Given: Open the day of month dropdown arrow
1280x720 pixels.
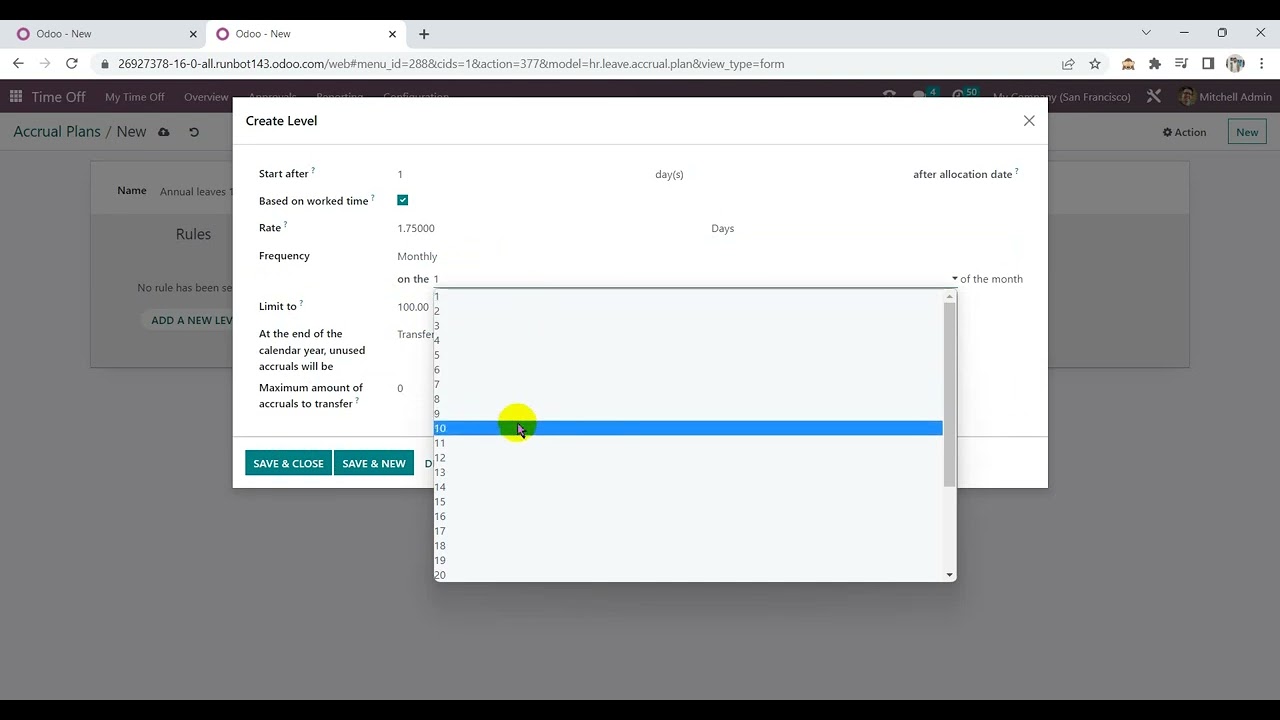Looking at the screenshot, I should point(954,279).
